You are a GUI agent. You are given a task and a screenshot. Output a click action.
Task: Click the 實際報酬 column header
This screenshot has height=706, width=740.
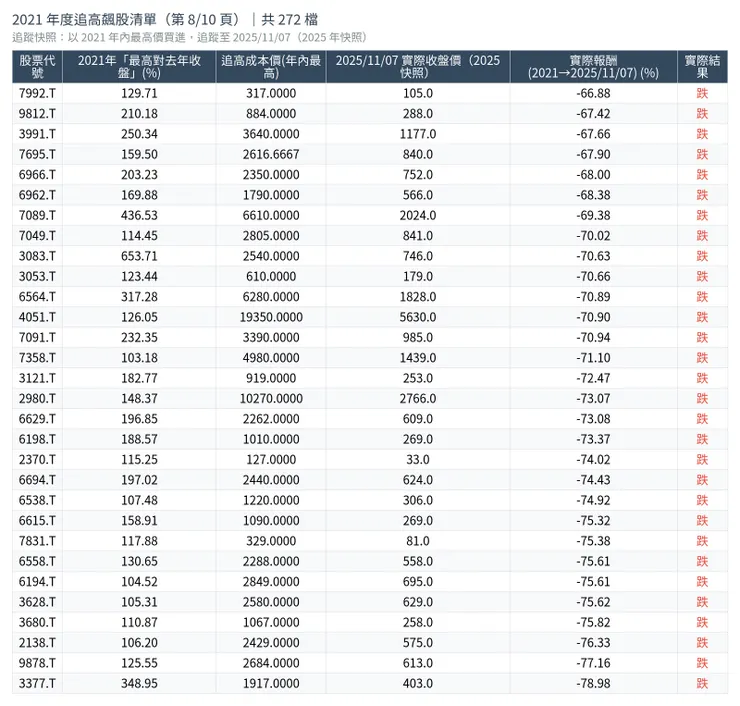[x=593, y=67]
